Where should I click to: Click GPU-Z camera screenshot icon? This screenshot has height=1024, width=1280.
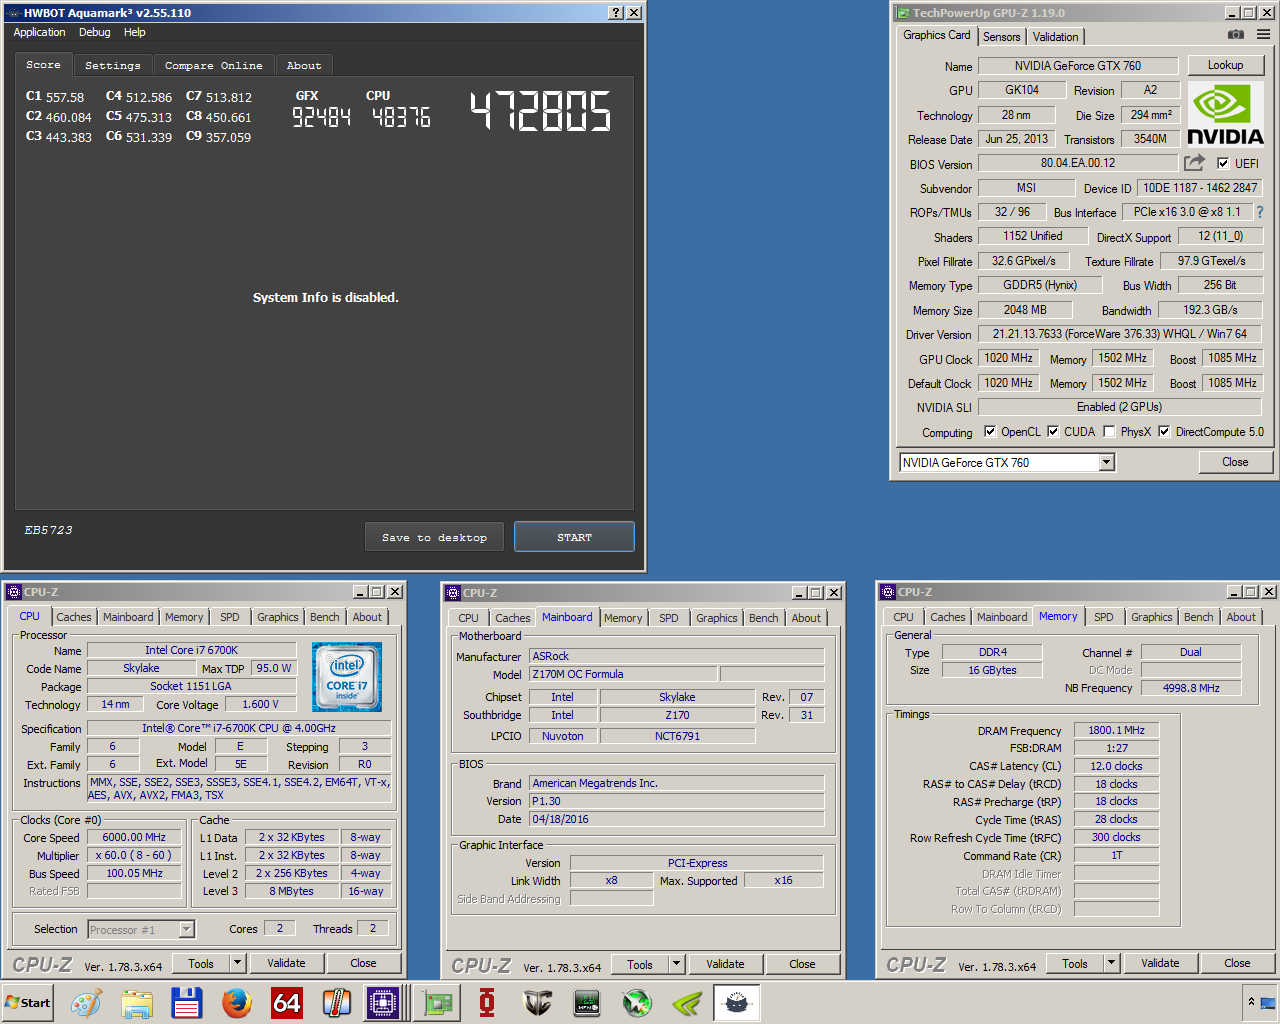pyautogui.click(x=1236, y=35)
